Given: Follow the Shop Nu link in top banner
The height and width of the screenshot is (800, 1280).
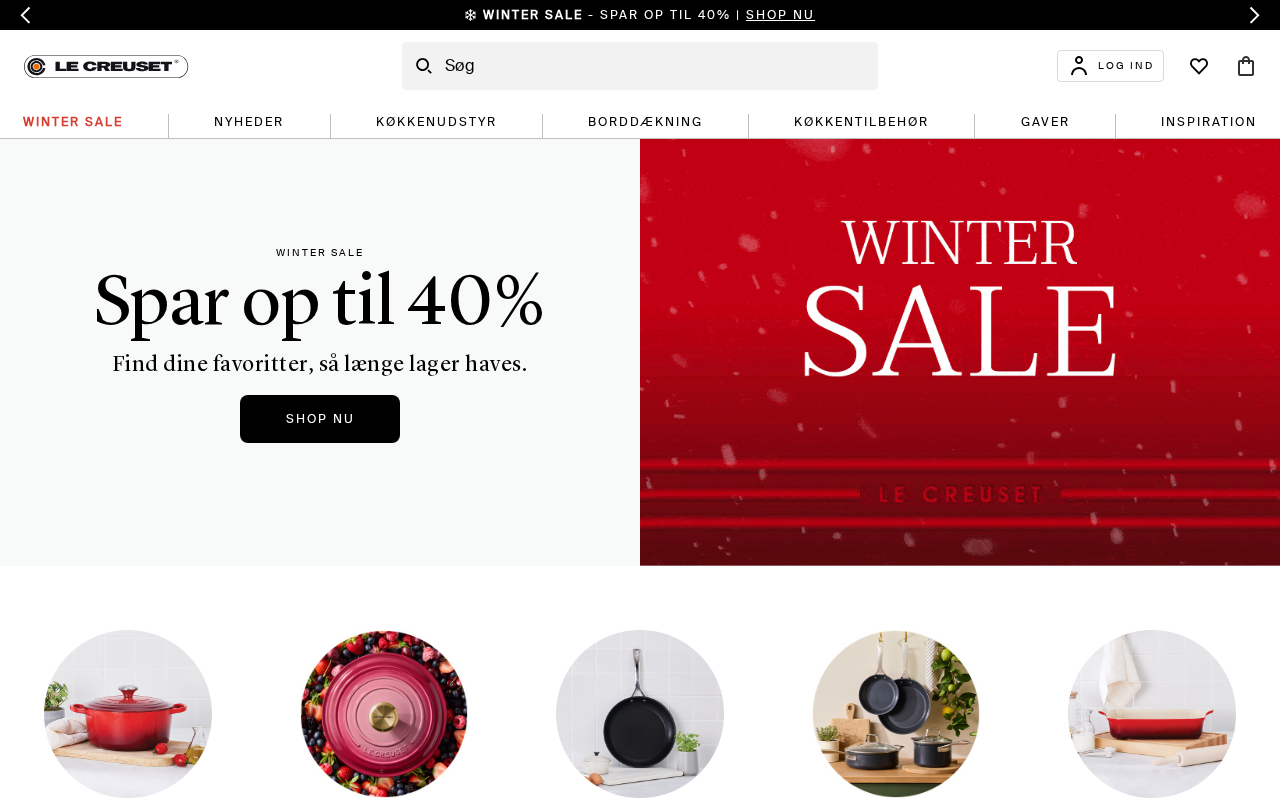Looking at the screenshot, I should tap(780, 15).
